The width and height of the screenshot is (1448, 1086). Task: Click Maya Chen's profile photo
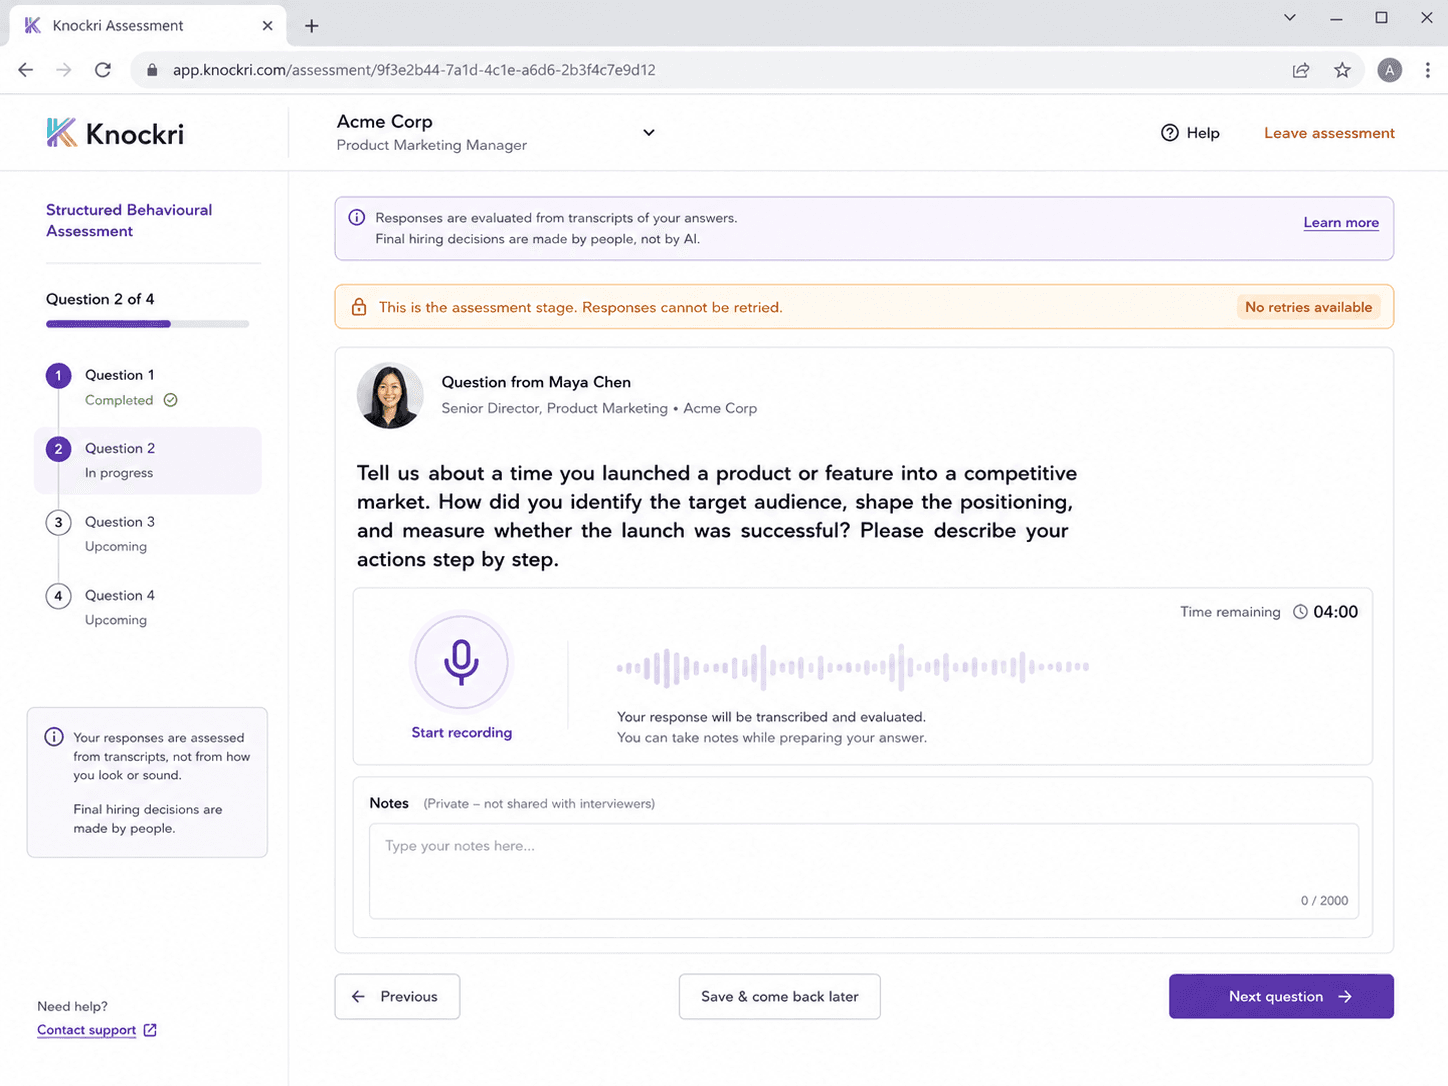390,395
